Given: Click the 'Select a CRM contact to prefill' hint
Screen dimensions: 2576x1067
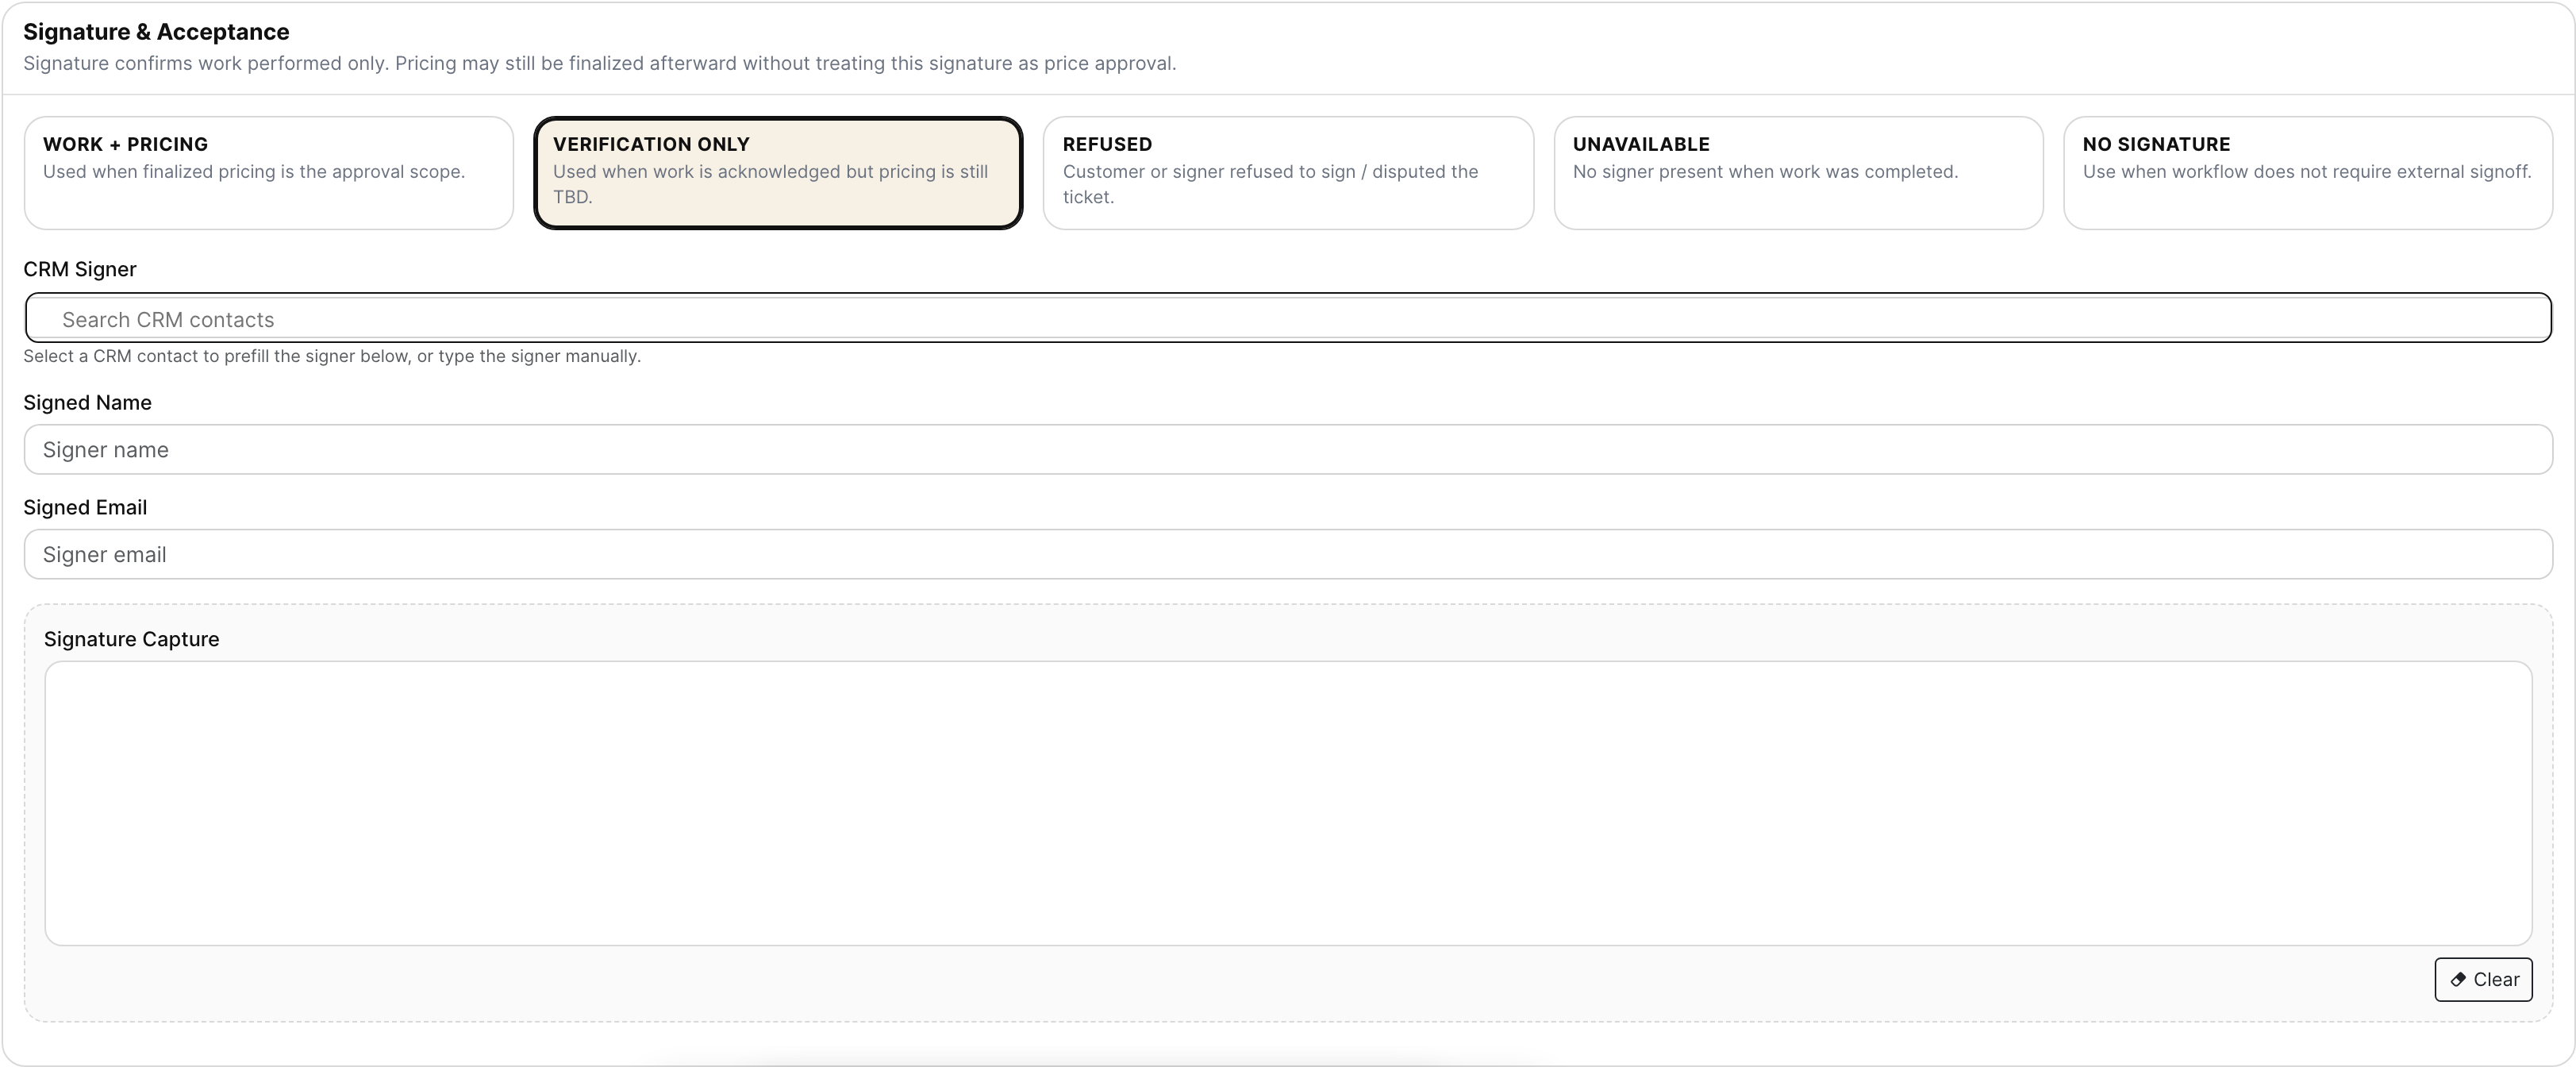Looking at the screenshot, I should 332,356.
